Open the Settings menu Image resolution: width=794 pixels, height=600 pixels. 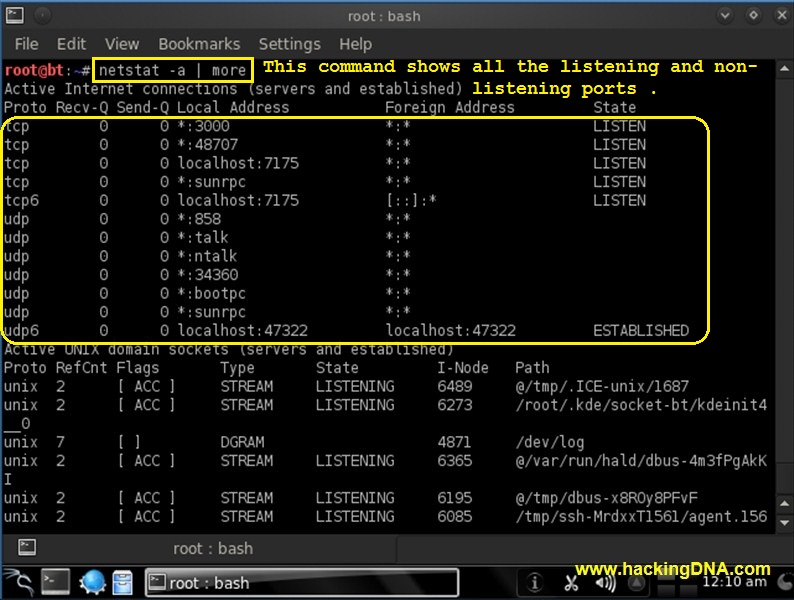(290, 44)
